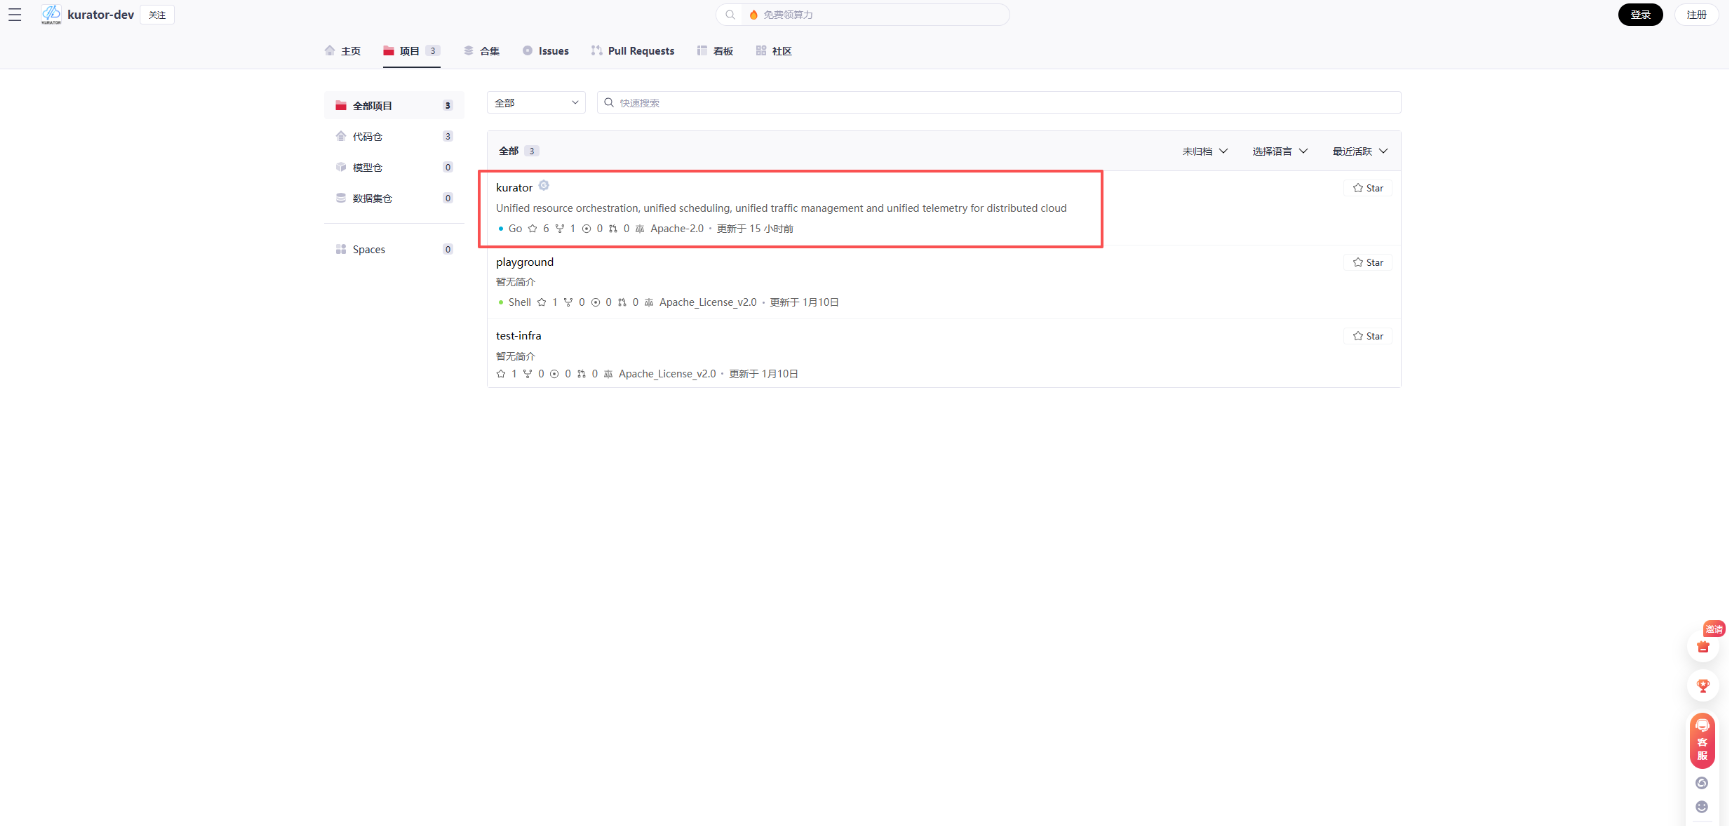Click the fork icon in playground row
The width and height of the screenshot is (1729, 826).
coord(569,302)
